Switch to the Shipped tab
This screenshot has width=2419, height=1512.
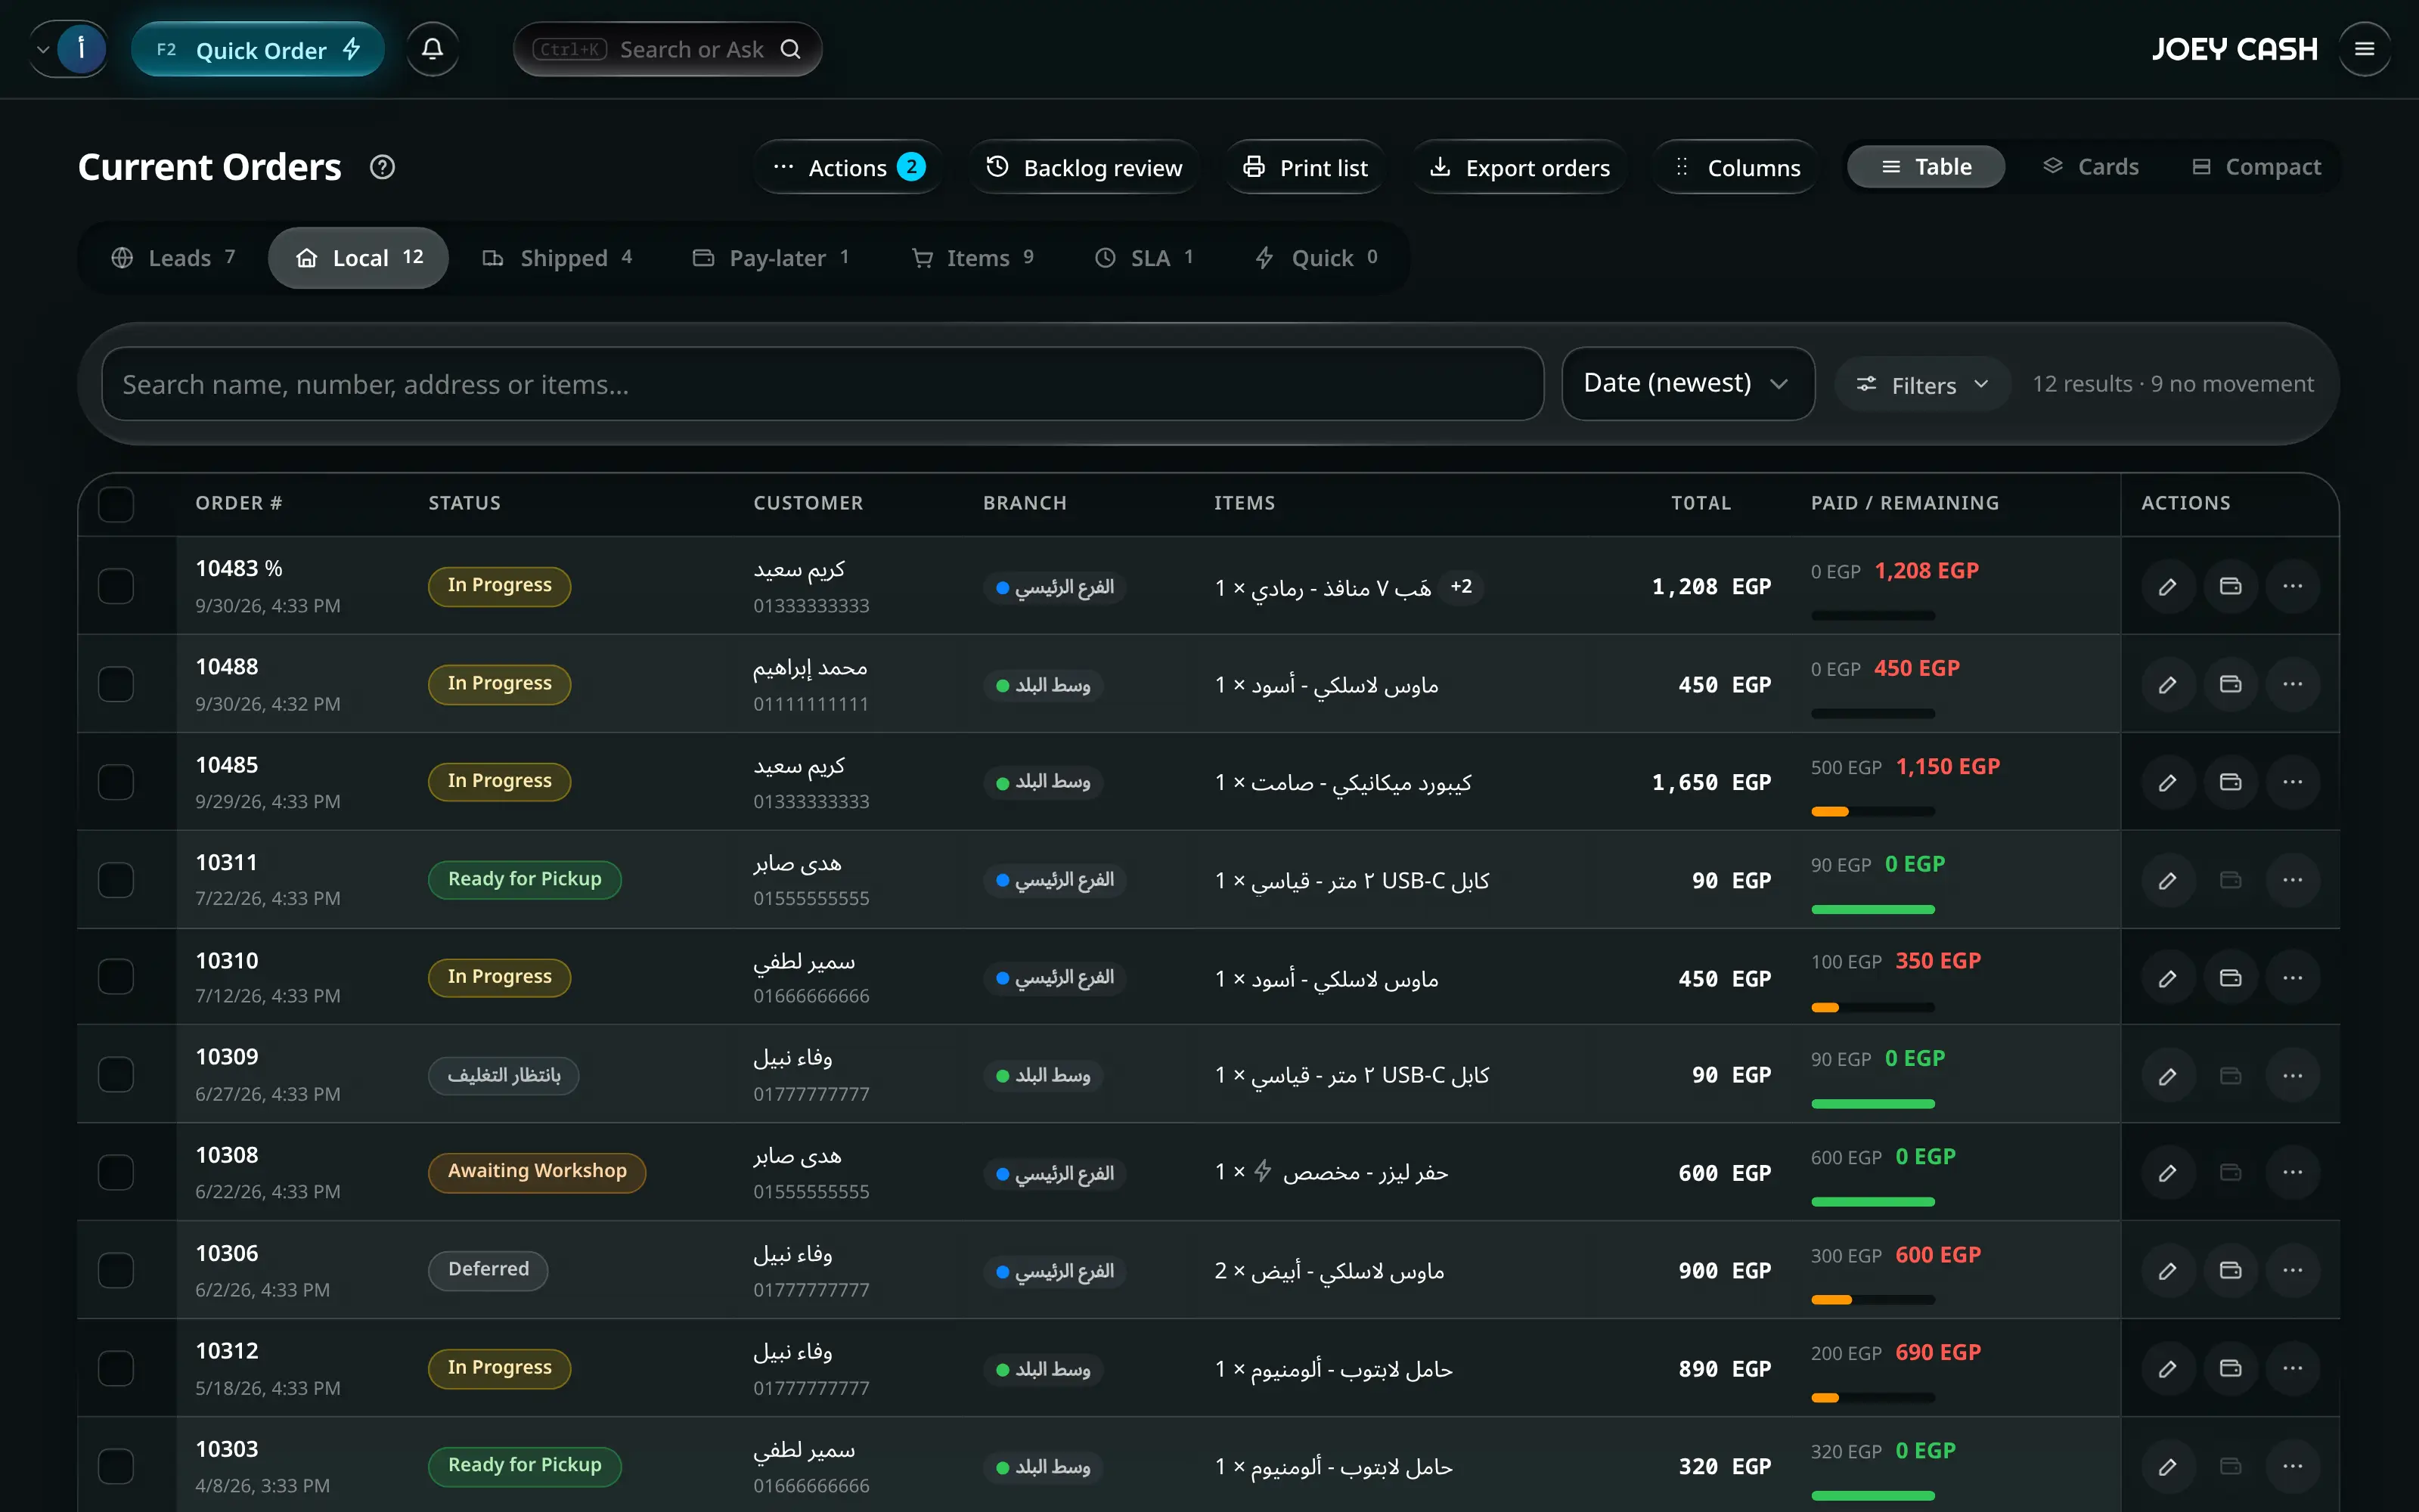557,258
